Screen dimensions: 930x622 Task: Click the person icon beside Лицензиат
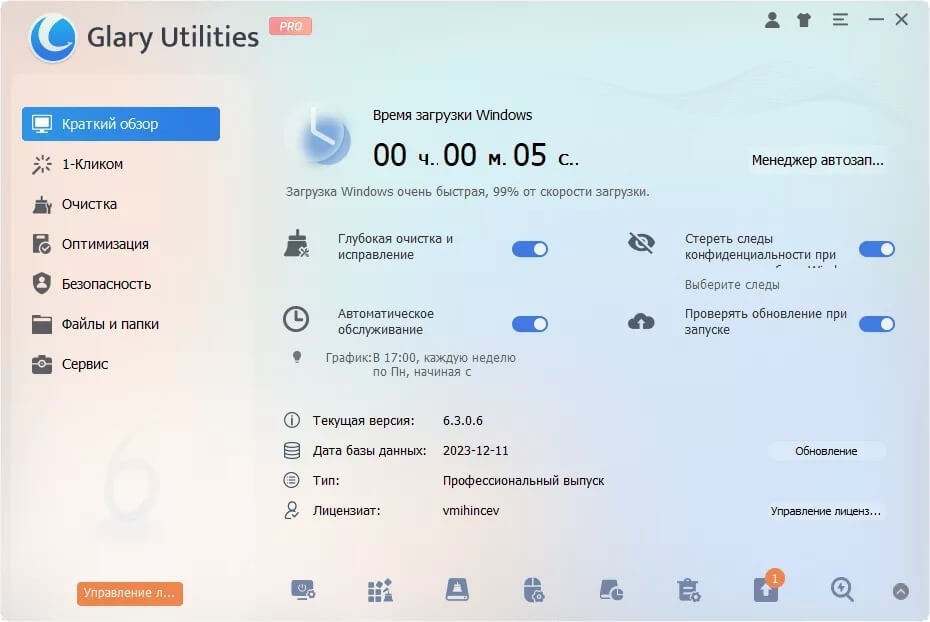[x=291, y=511]
